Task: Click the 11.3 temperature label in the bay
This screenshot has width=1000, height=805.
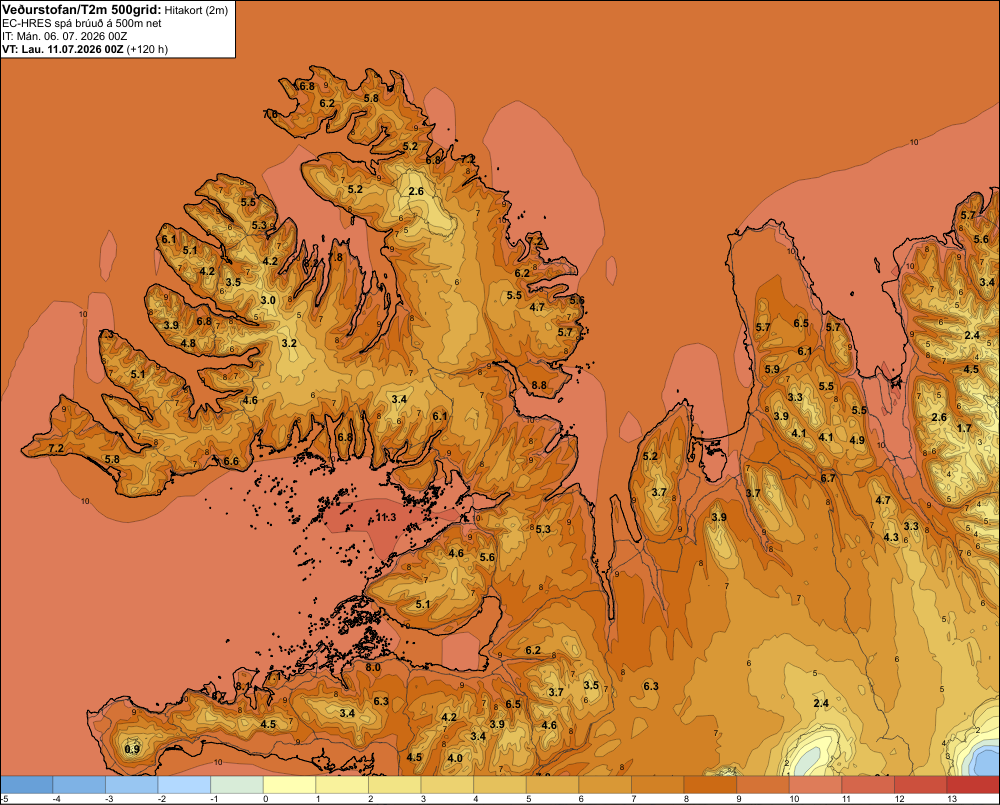Action: [x=386, y=517]
